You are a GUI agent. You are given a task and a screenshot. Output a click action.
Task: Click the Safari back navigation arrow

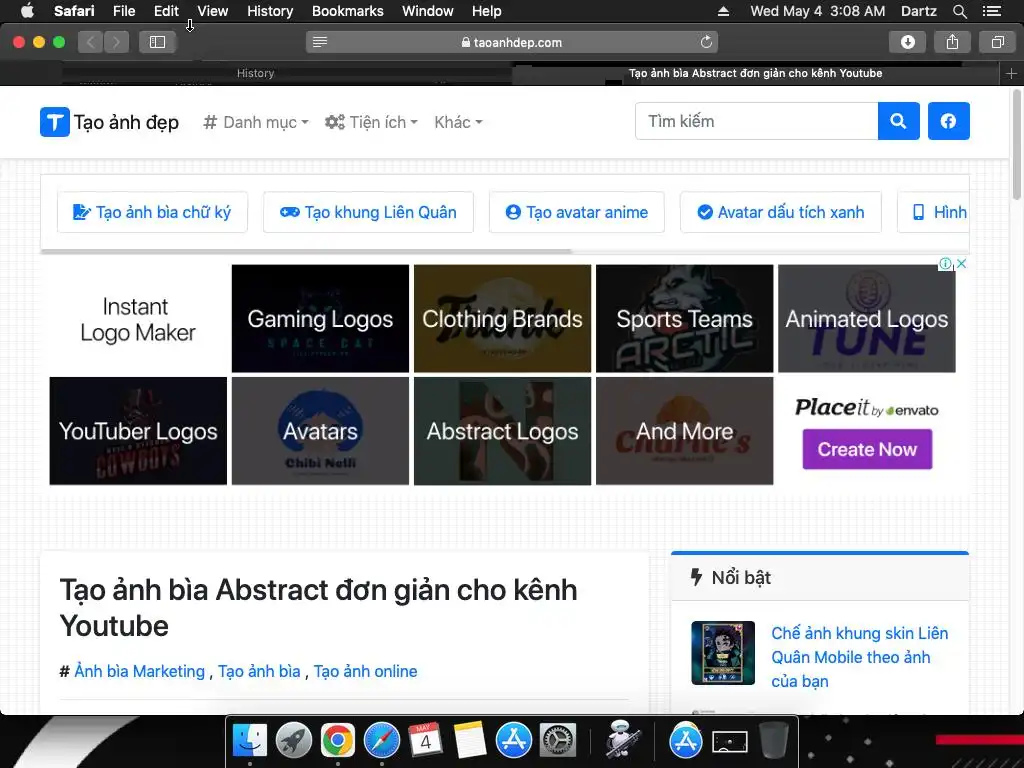coord(91,42)
